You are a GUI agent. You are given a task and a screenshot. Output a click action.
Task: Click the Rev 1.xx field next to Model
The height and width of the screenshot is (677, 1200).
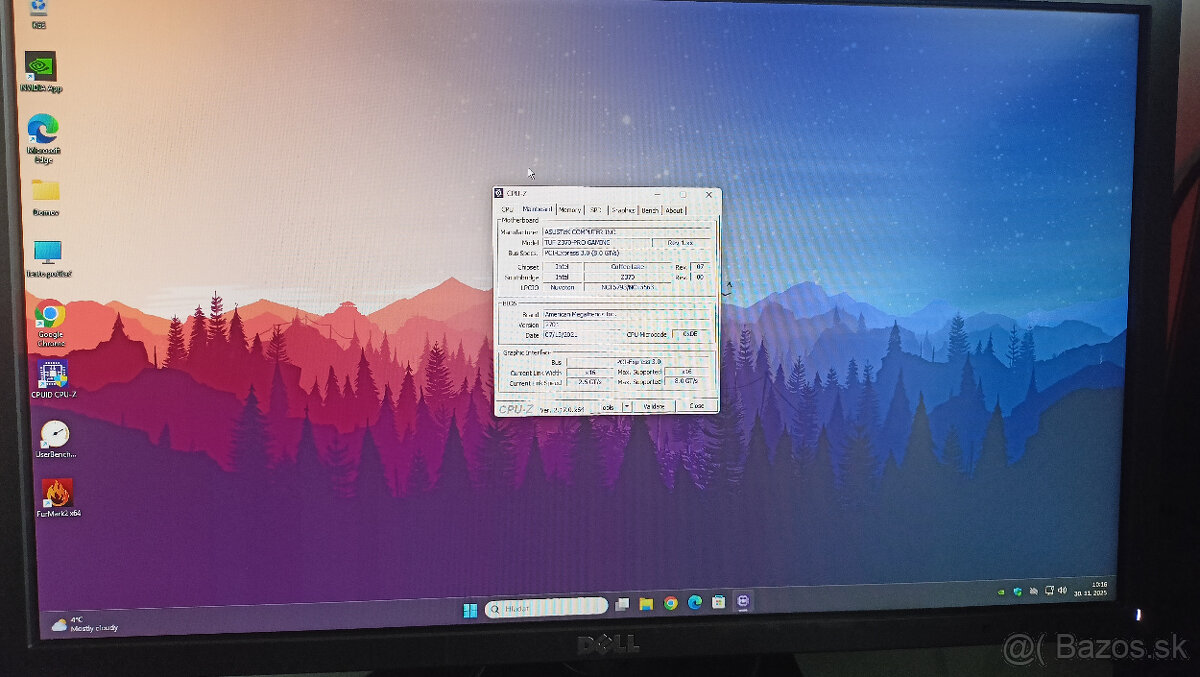pyautogui.click(x=683, y=241)
